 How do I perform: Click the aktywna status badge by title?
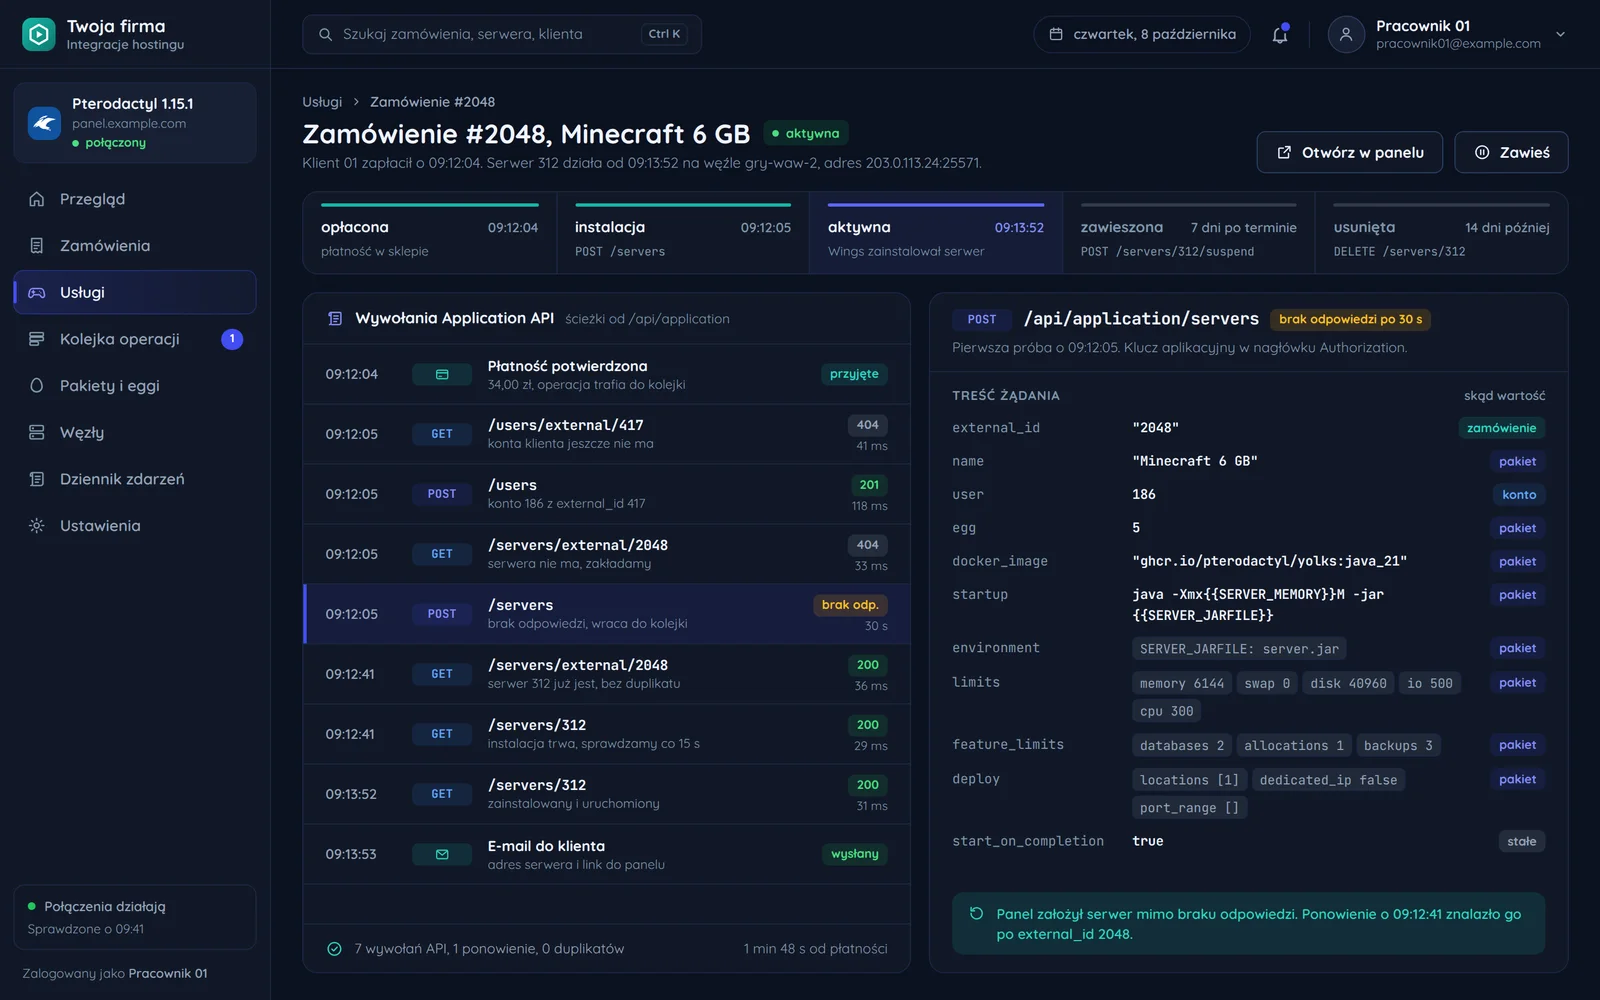(x=806, y=133)
